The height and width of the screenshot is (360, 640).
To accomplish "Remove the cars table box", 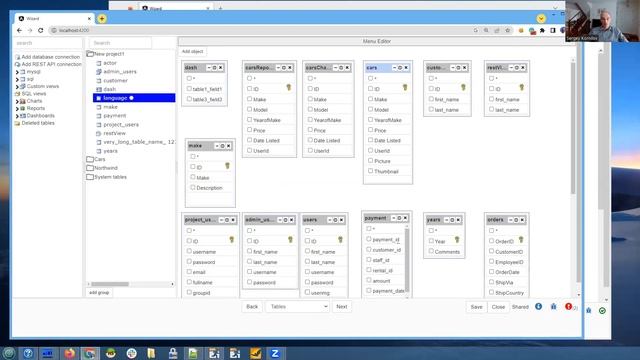I will click(x=406, y=68).
